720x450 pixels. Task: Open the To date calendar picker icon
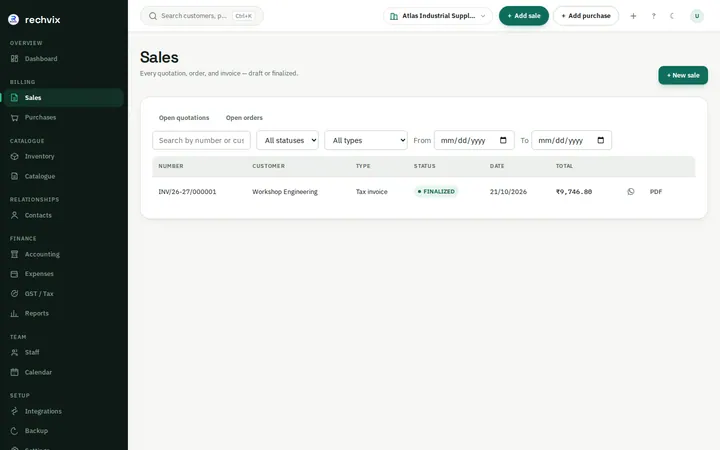pyautogui.click(x=601, y=141)
